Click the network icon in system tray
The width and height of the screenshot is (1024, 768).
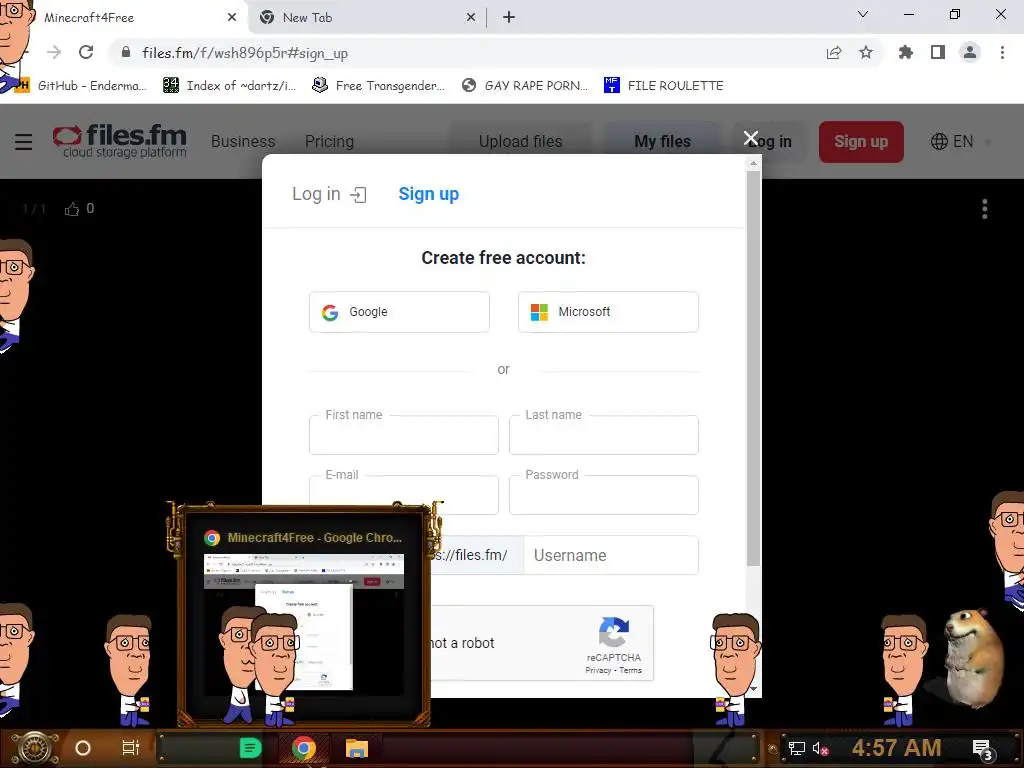tap(796, 748)
